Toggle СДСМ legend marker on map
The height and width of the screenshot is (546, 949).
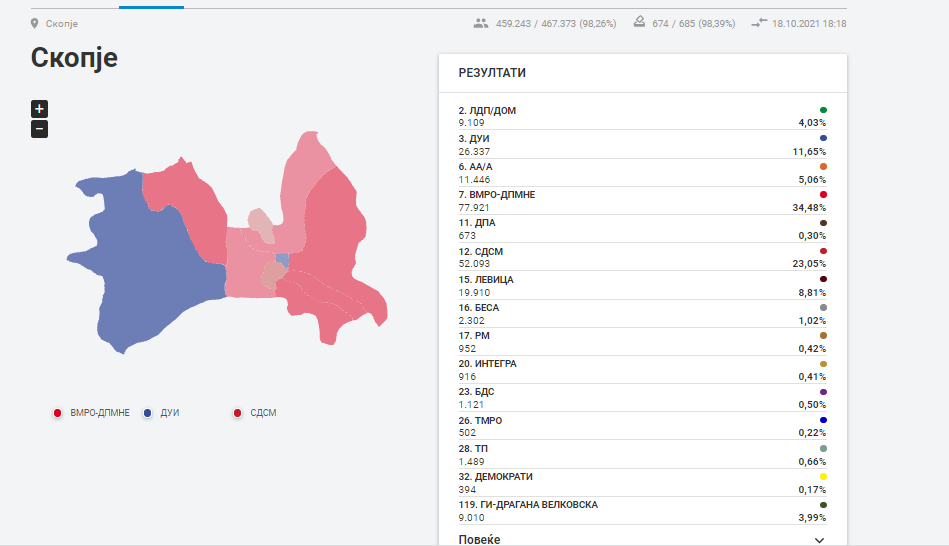[237, 413]
